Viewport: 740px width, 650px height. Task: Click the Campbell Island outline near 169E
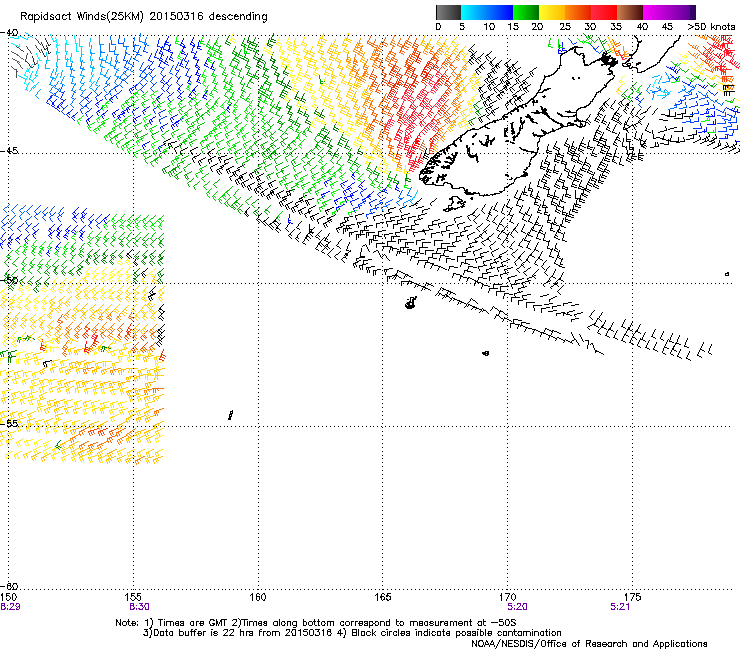click(485, 353)
